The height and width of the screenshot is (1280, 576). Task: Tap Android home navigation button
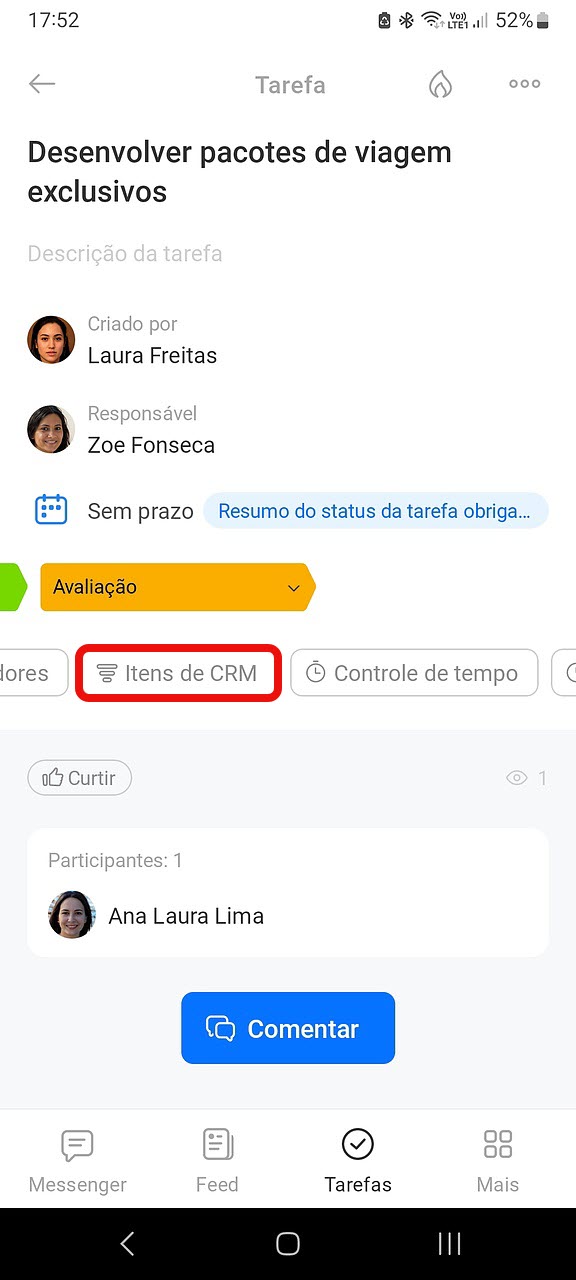(288, 1243)
